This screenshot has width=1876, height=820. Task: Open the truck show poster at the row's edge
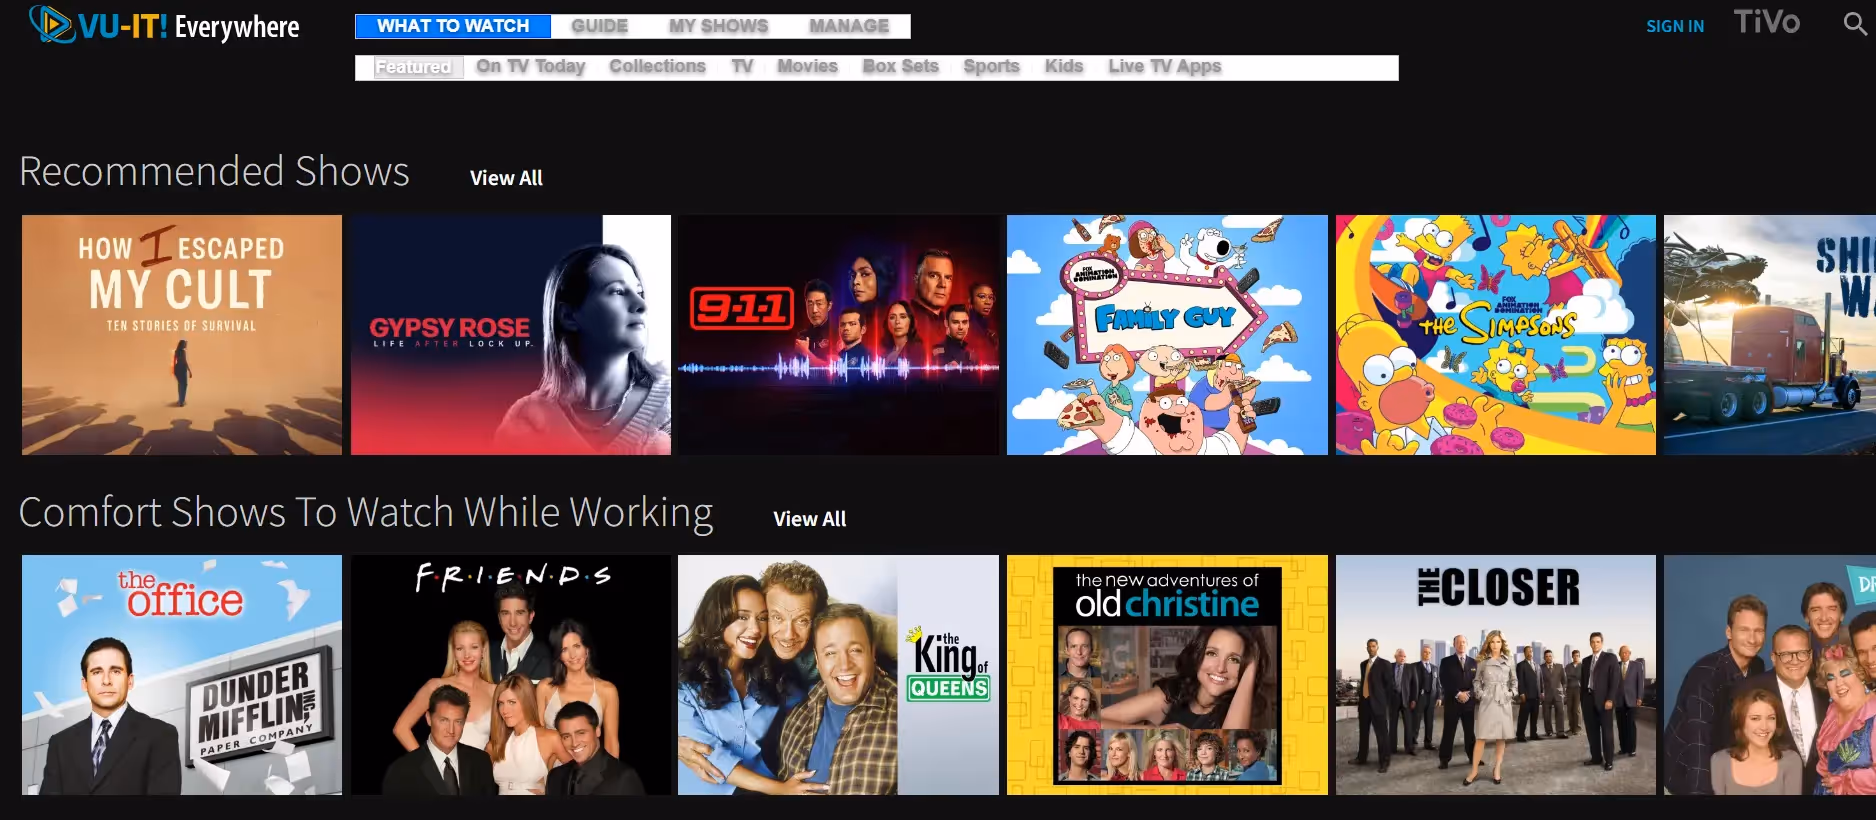click(x=1770, y=335)
